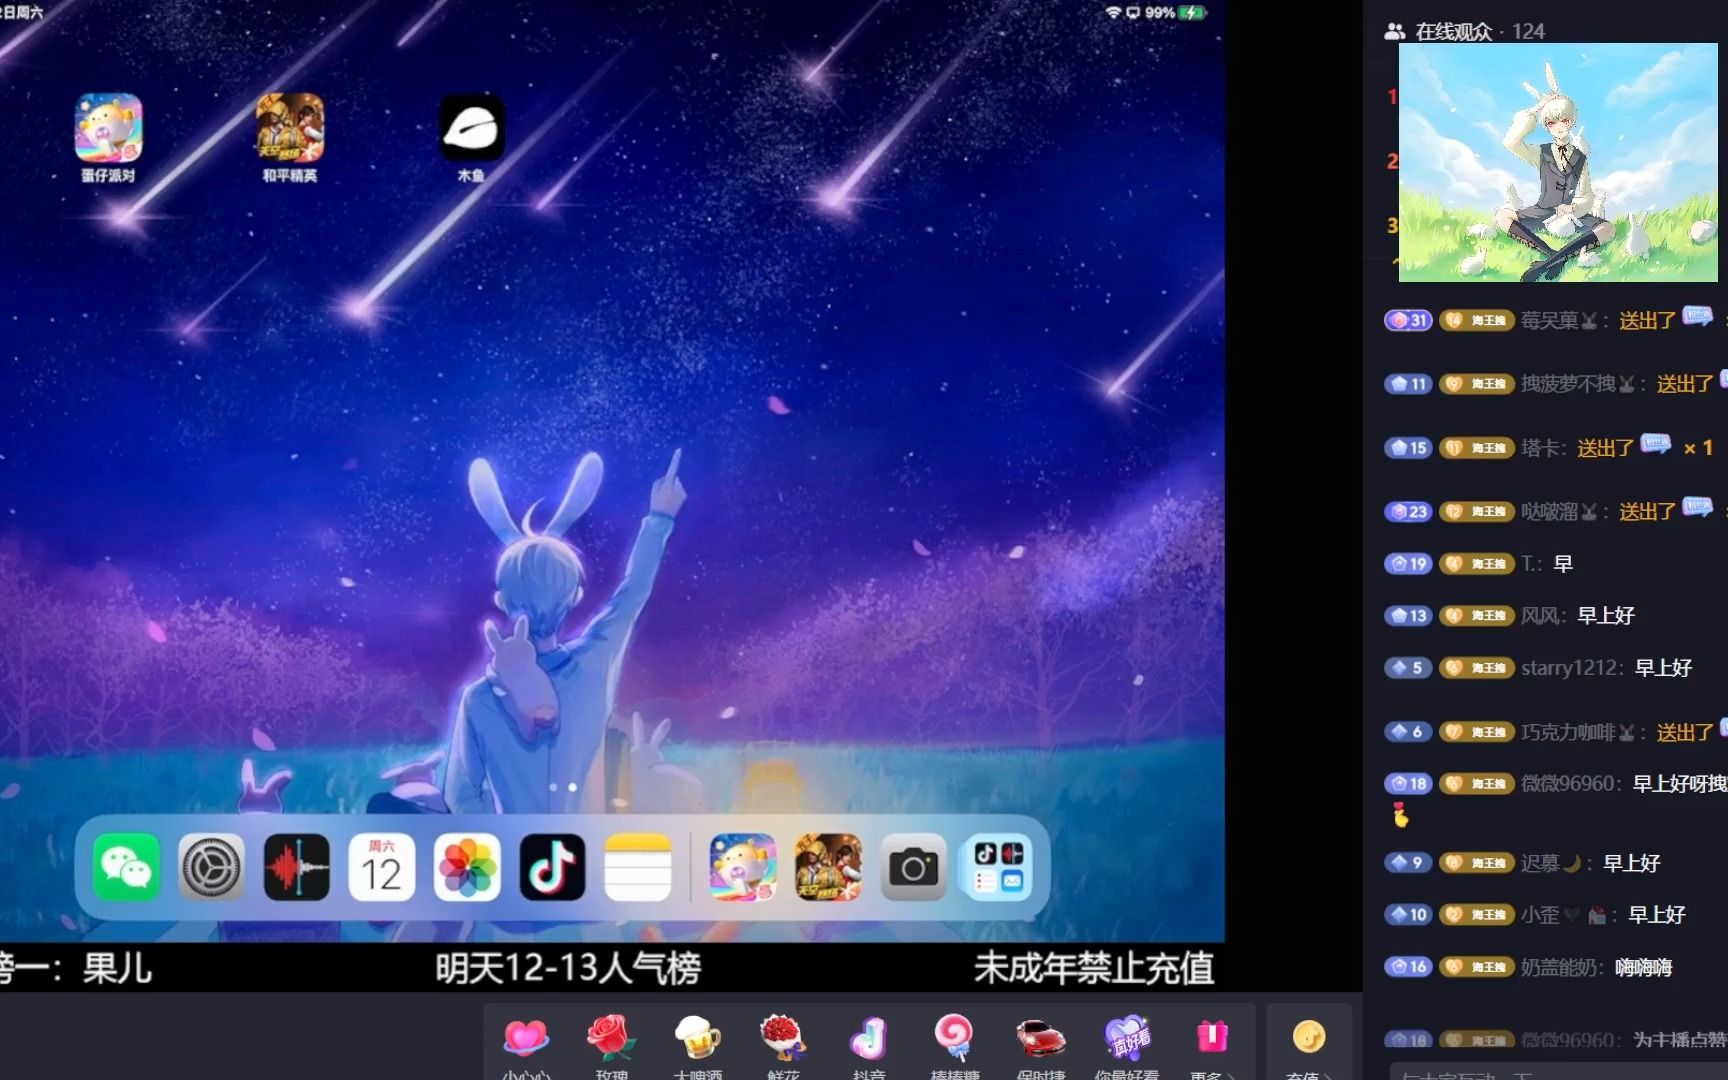Image resolution: width=1728 pixels, height=1080 pixels.
Task: Click the 明天12-13人气榜 banner text
Action: coord(568,968)
